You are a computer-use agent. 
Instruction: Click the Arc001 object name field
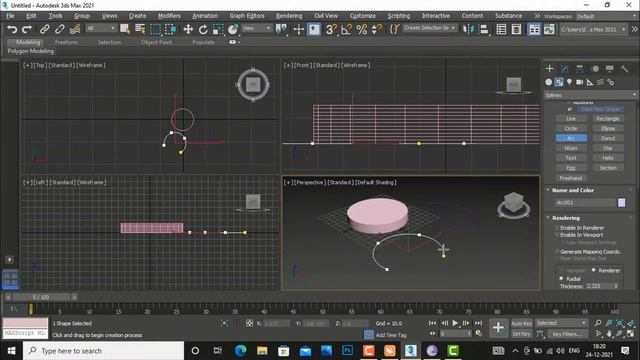click(x=585, y=202)
